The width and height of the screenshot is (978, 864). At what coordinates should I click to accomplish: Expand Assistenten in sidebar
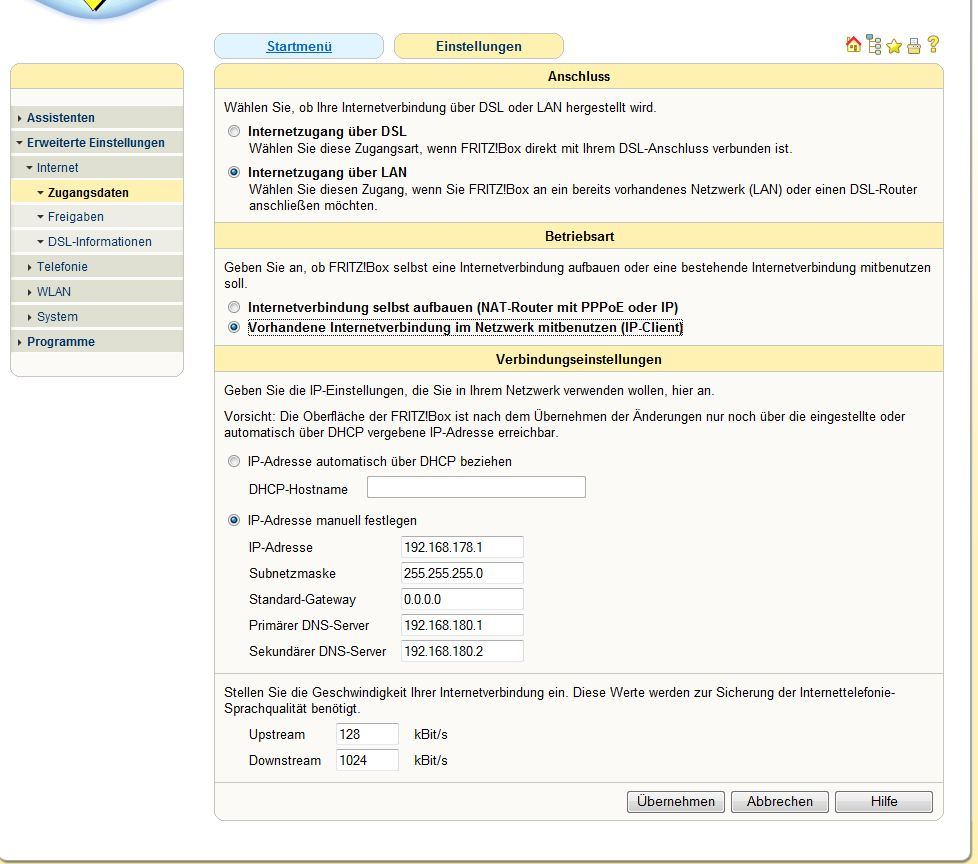(x=97, y=117)
